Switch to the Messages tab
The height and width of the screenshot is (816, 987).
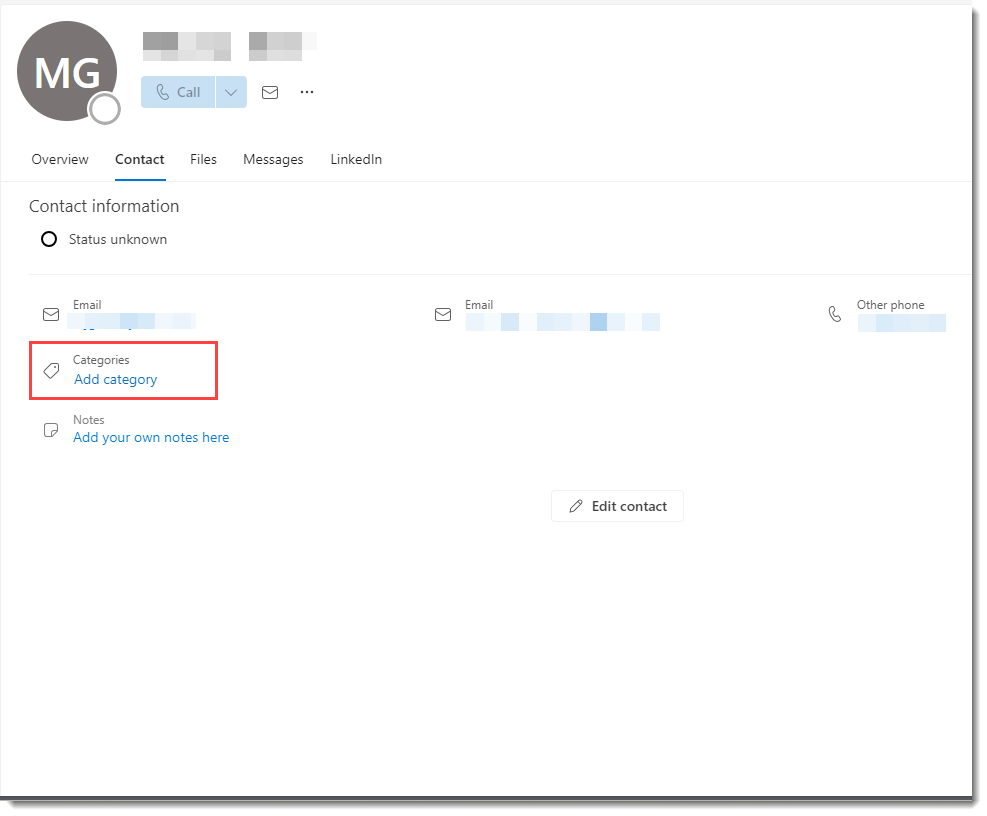point(273,159)
